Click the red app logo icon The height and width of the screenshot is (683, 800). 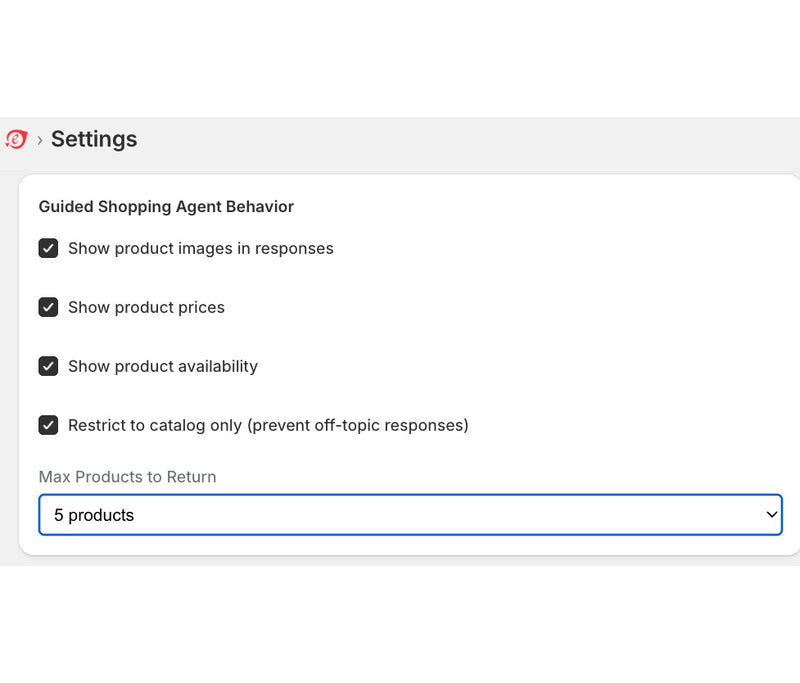point(16,139)
